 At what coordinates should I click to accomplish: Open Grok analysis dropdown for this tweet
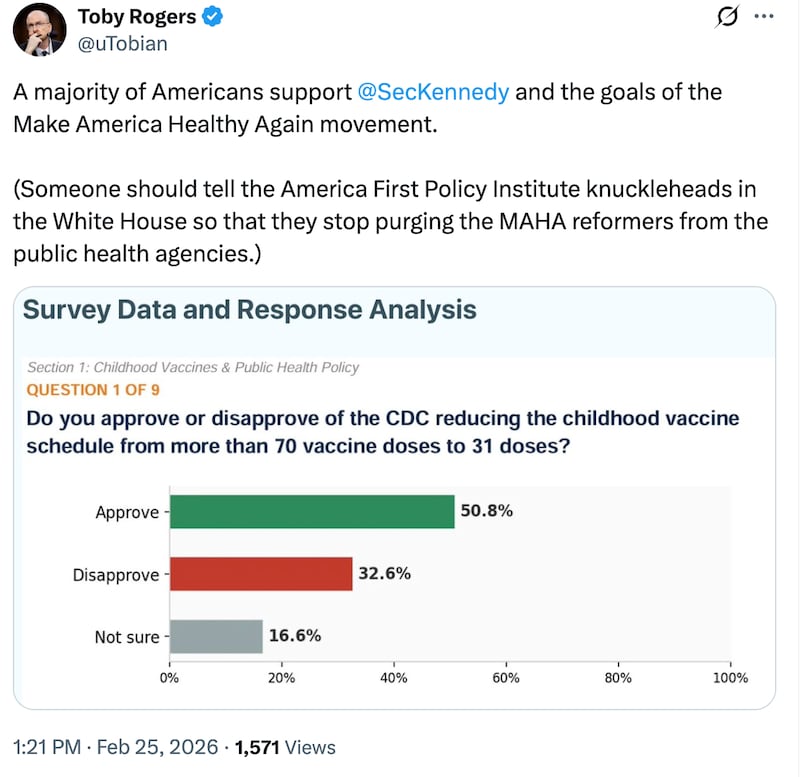point(727,18)
